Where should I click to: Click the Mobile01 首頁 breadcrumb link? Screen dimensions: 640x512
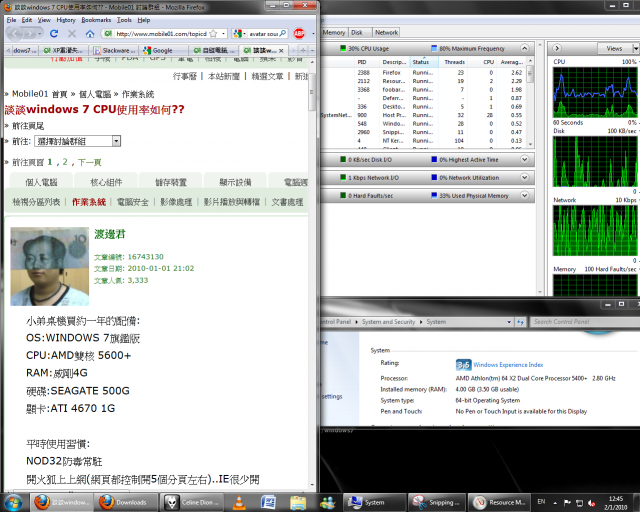(40, 94)
